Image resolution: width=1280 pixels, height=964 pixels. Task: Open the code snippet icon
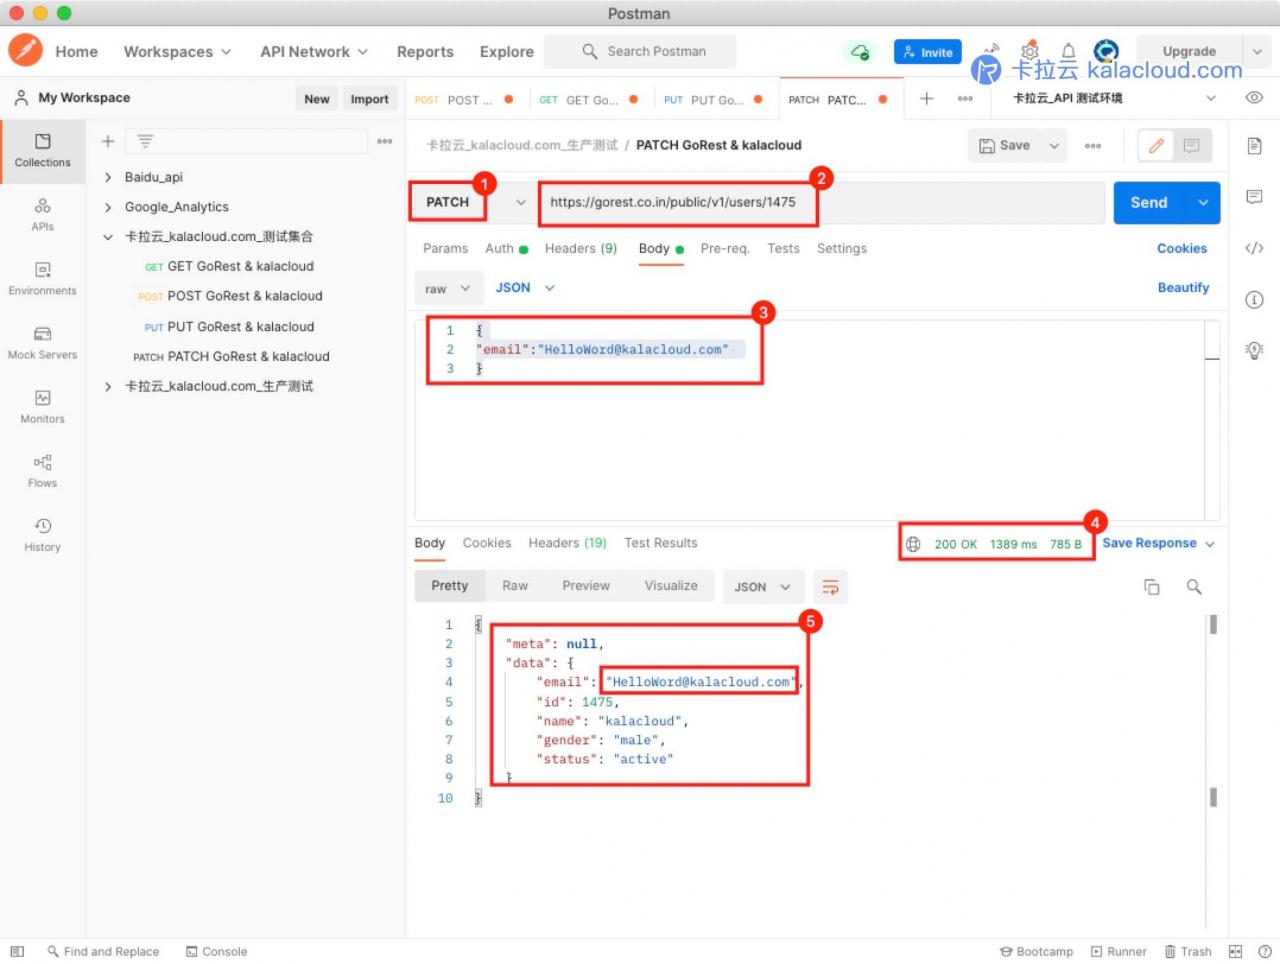1254,248
